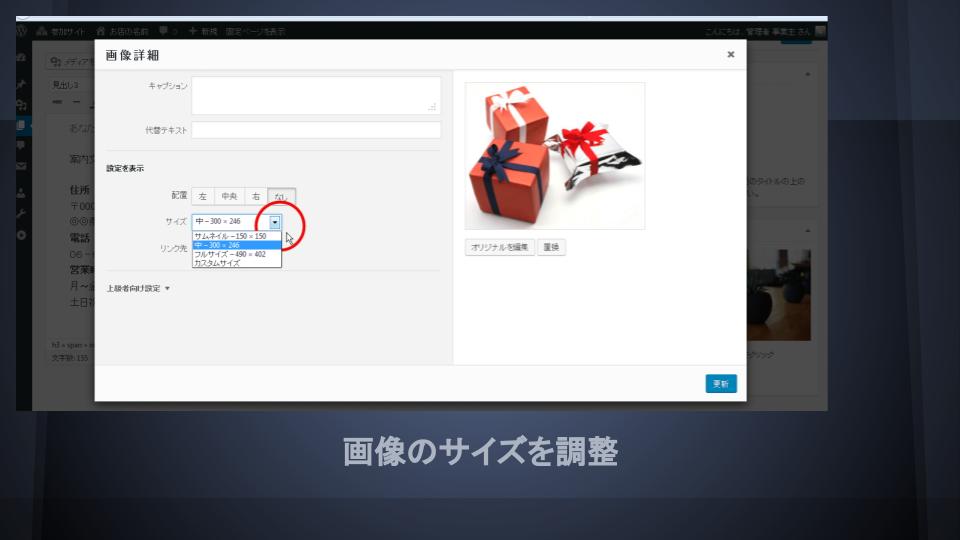The width and height of the screenshot is (960, 540).
Task: Expand the 上級者向け設定 section
Action: [138, 288]
